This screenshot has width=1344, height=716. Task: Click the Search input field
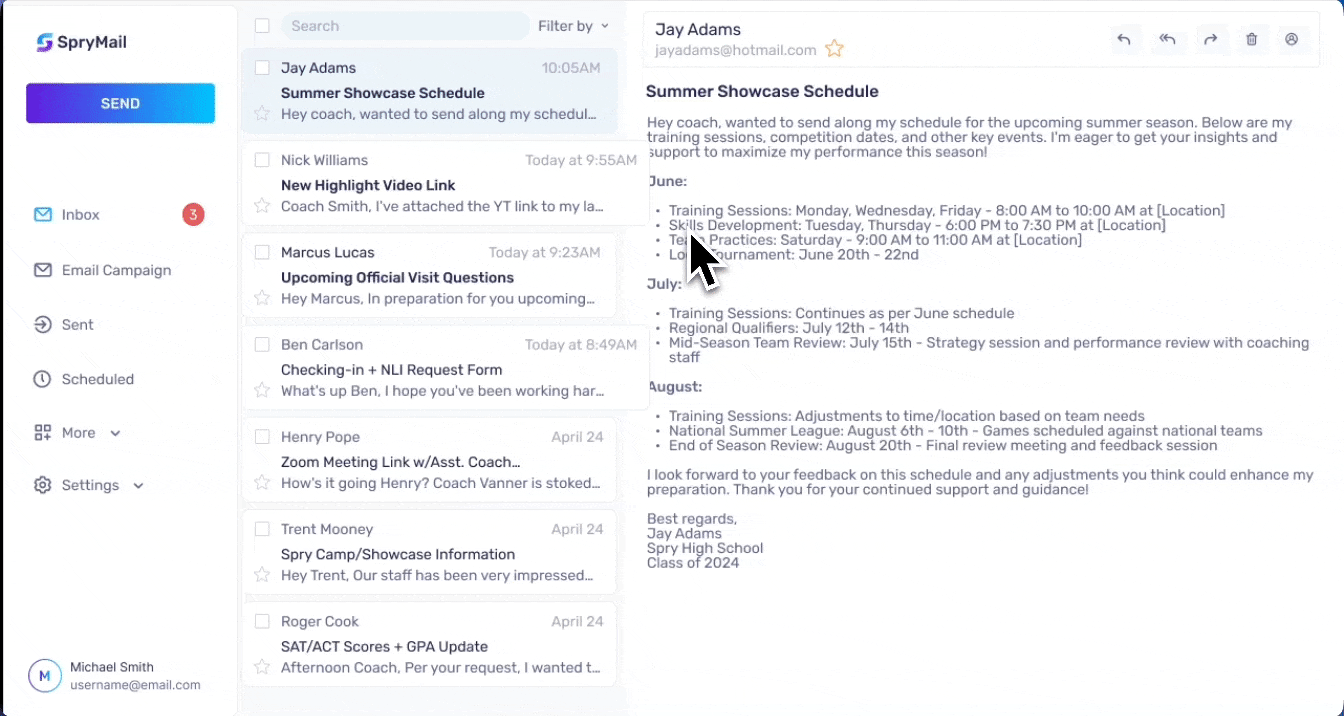tap(405, 26)
